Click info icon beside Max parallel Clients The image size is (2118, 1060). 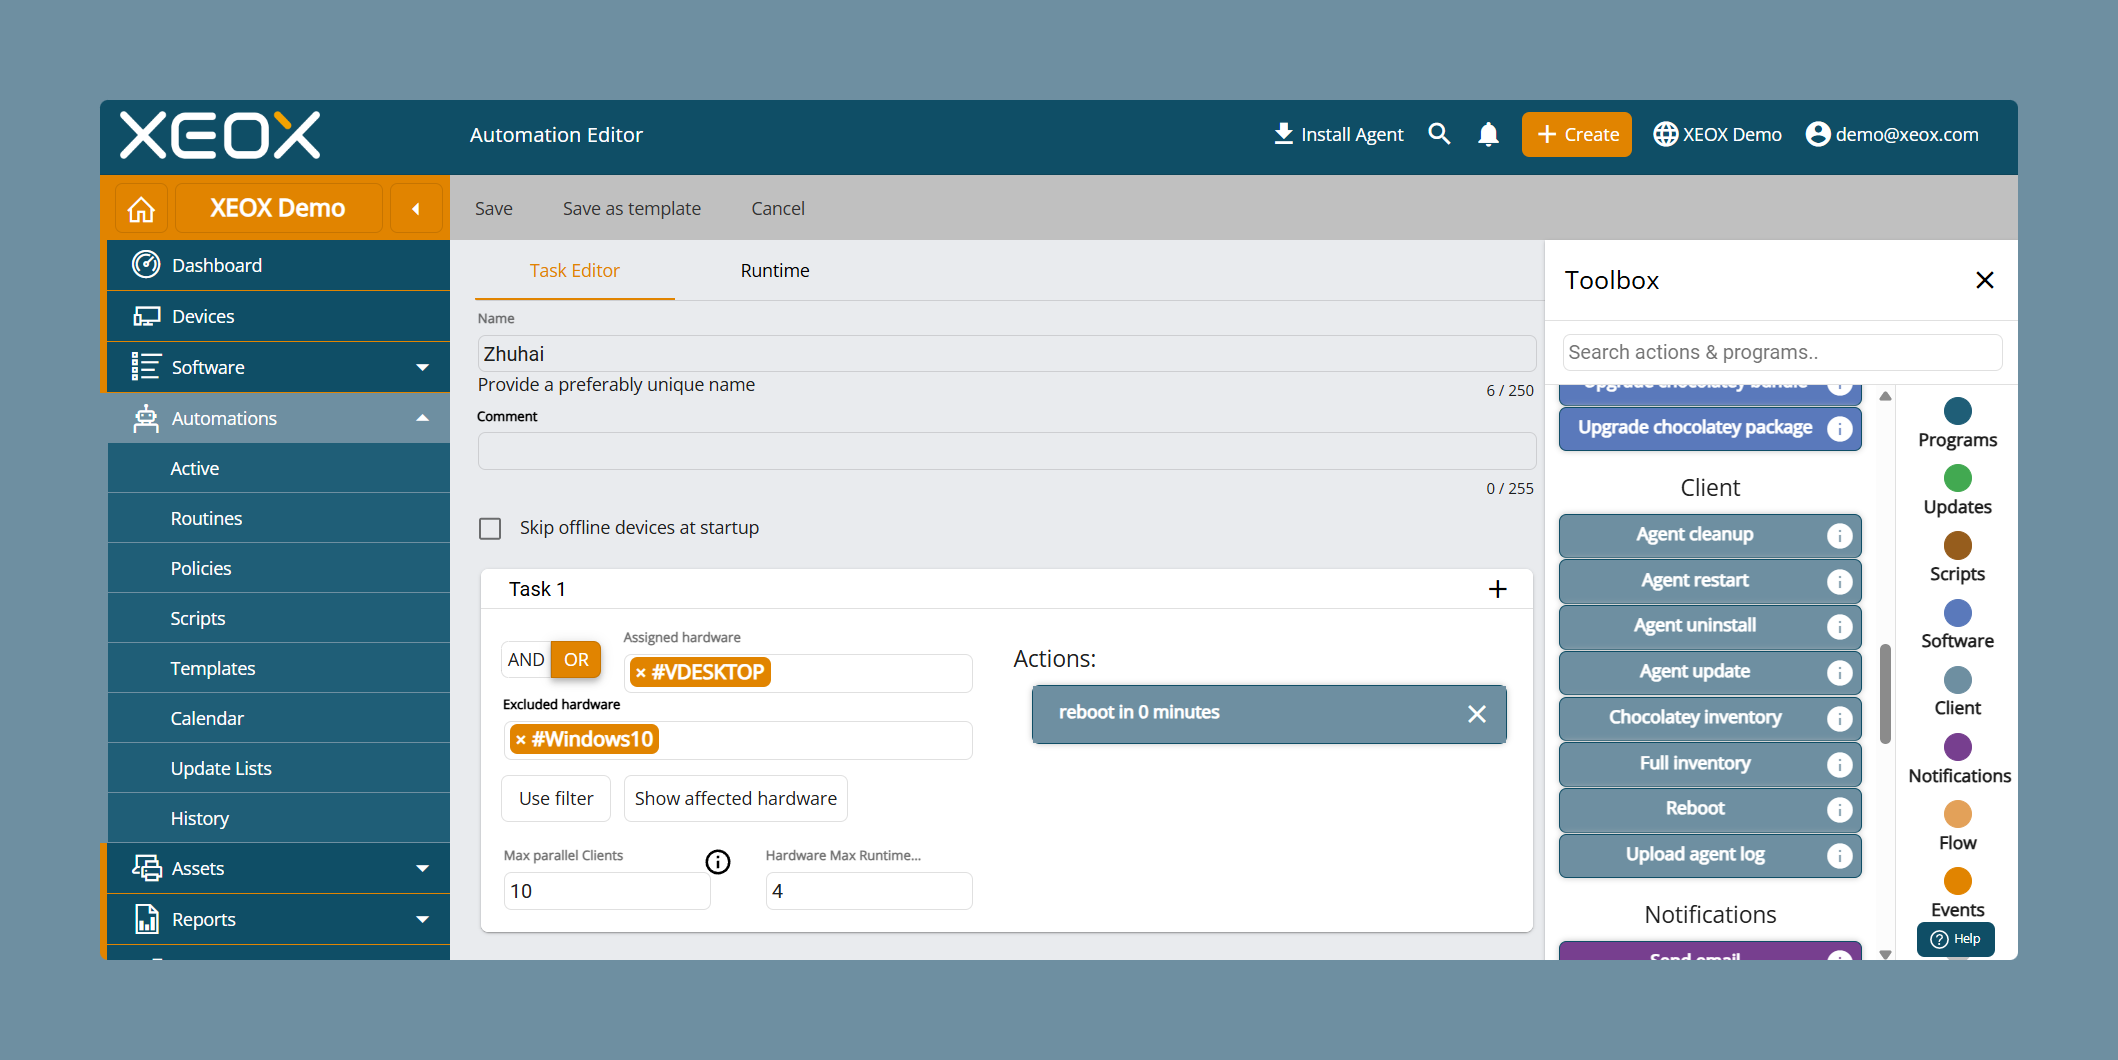tap(718, 862)
